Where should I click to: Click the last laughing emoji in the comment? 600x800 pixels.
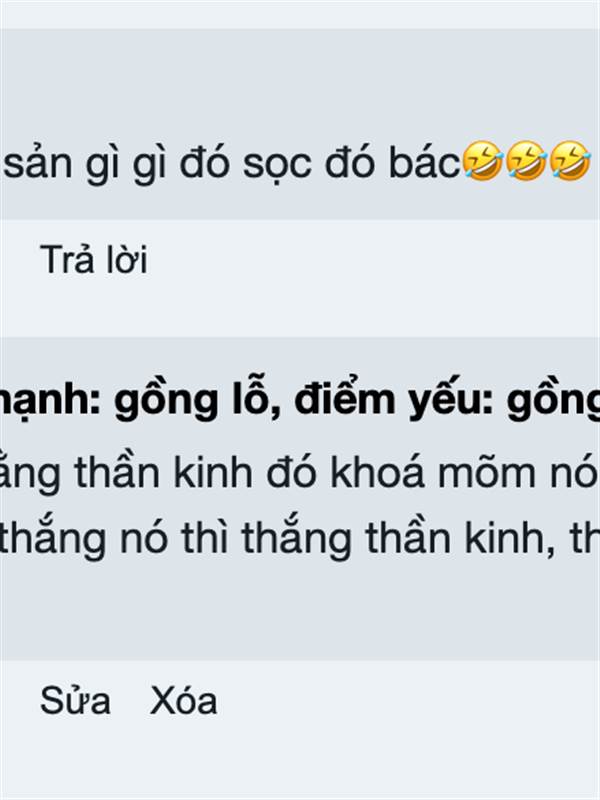tap(570, 161)
